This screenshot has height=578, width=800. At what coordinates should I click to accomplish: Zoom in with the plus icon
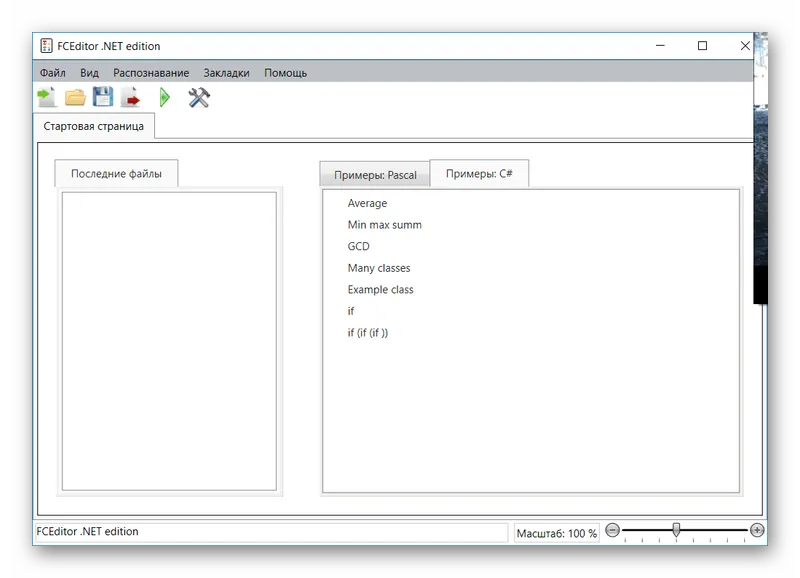(x=757, y=531)
